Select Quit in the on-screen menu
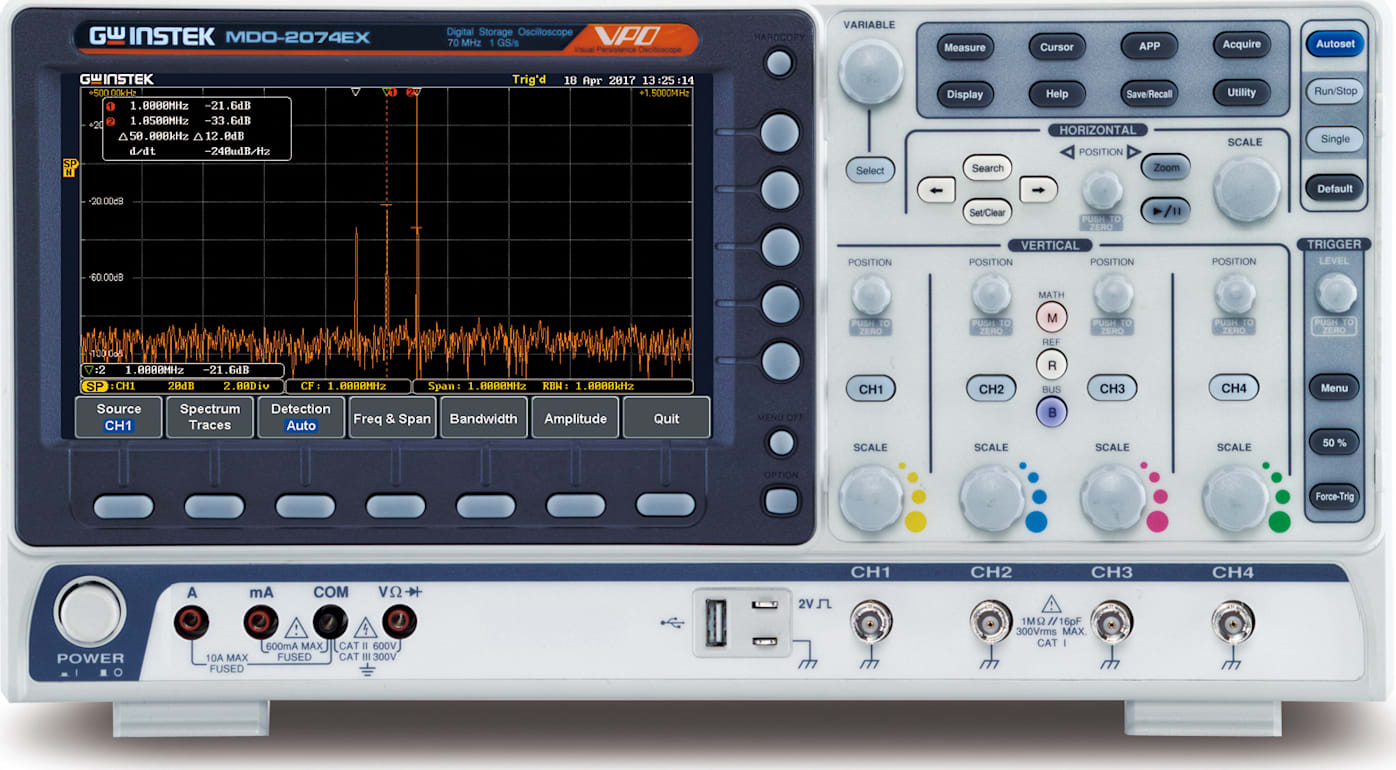The height and width of the screenshot is (770, 1396). (x=666, y=417)
